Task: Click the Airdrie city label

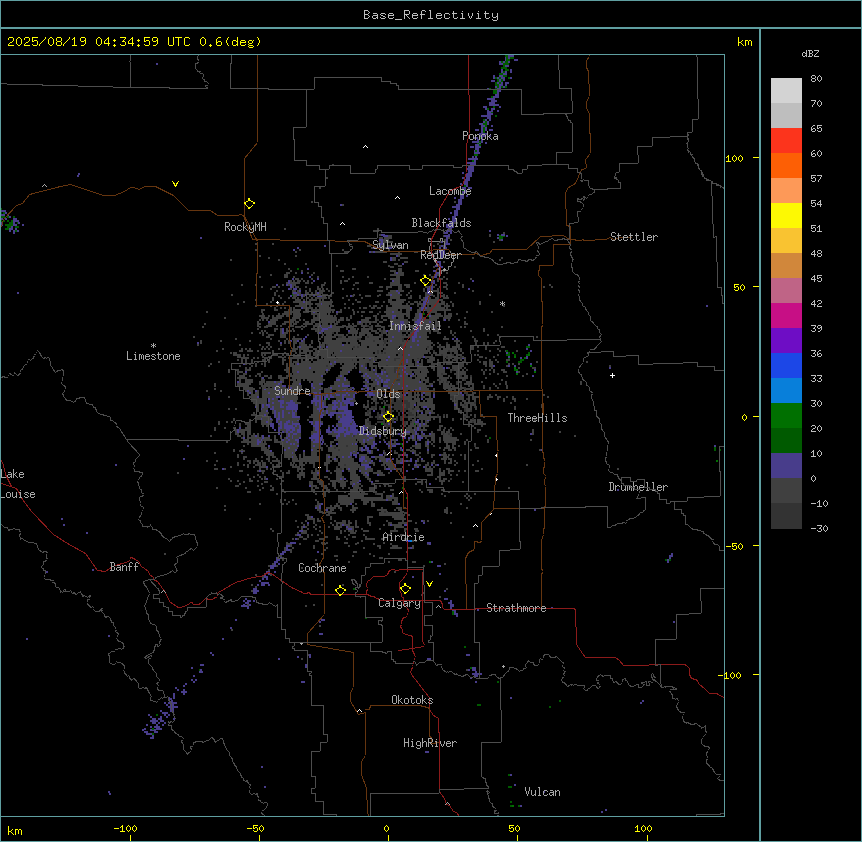Action: [404, 538]
